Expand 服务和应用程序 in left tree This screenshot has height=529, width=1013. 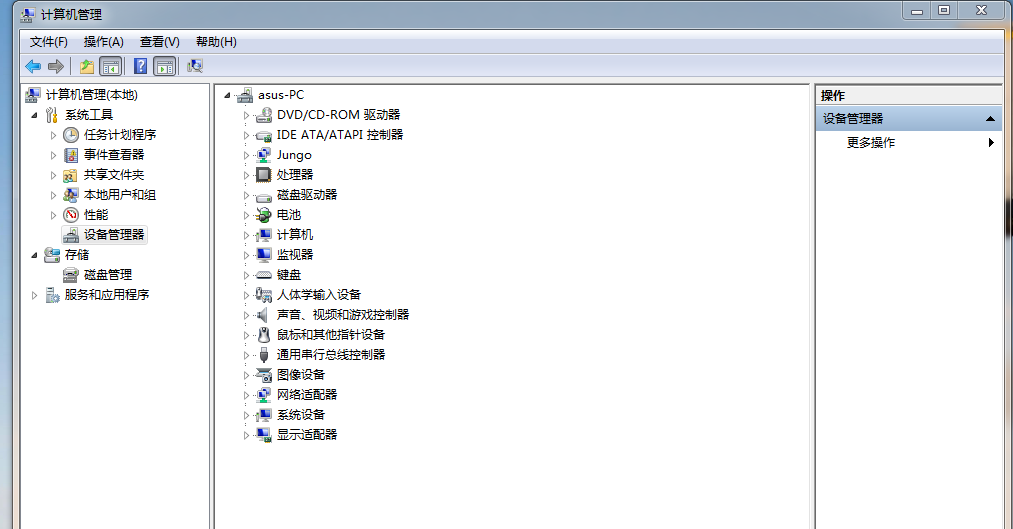coord(34,295)
